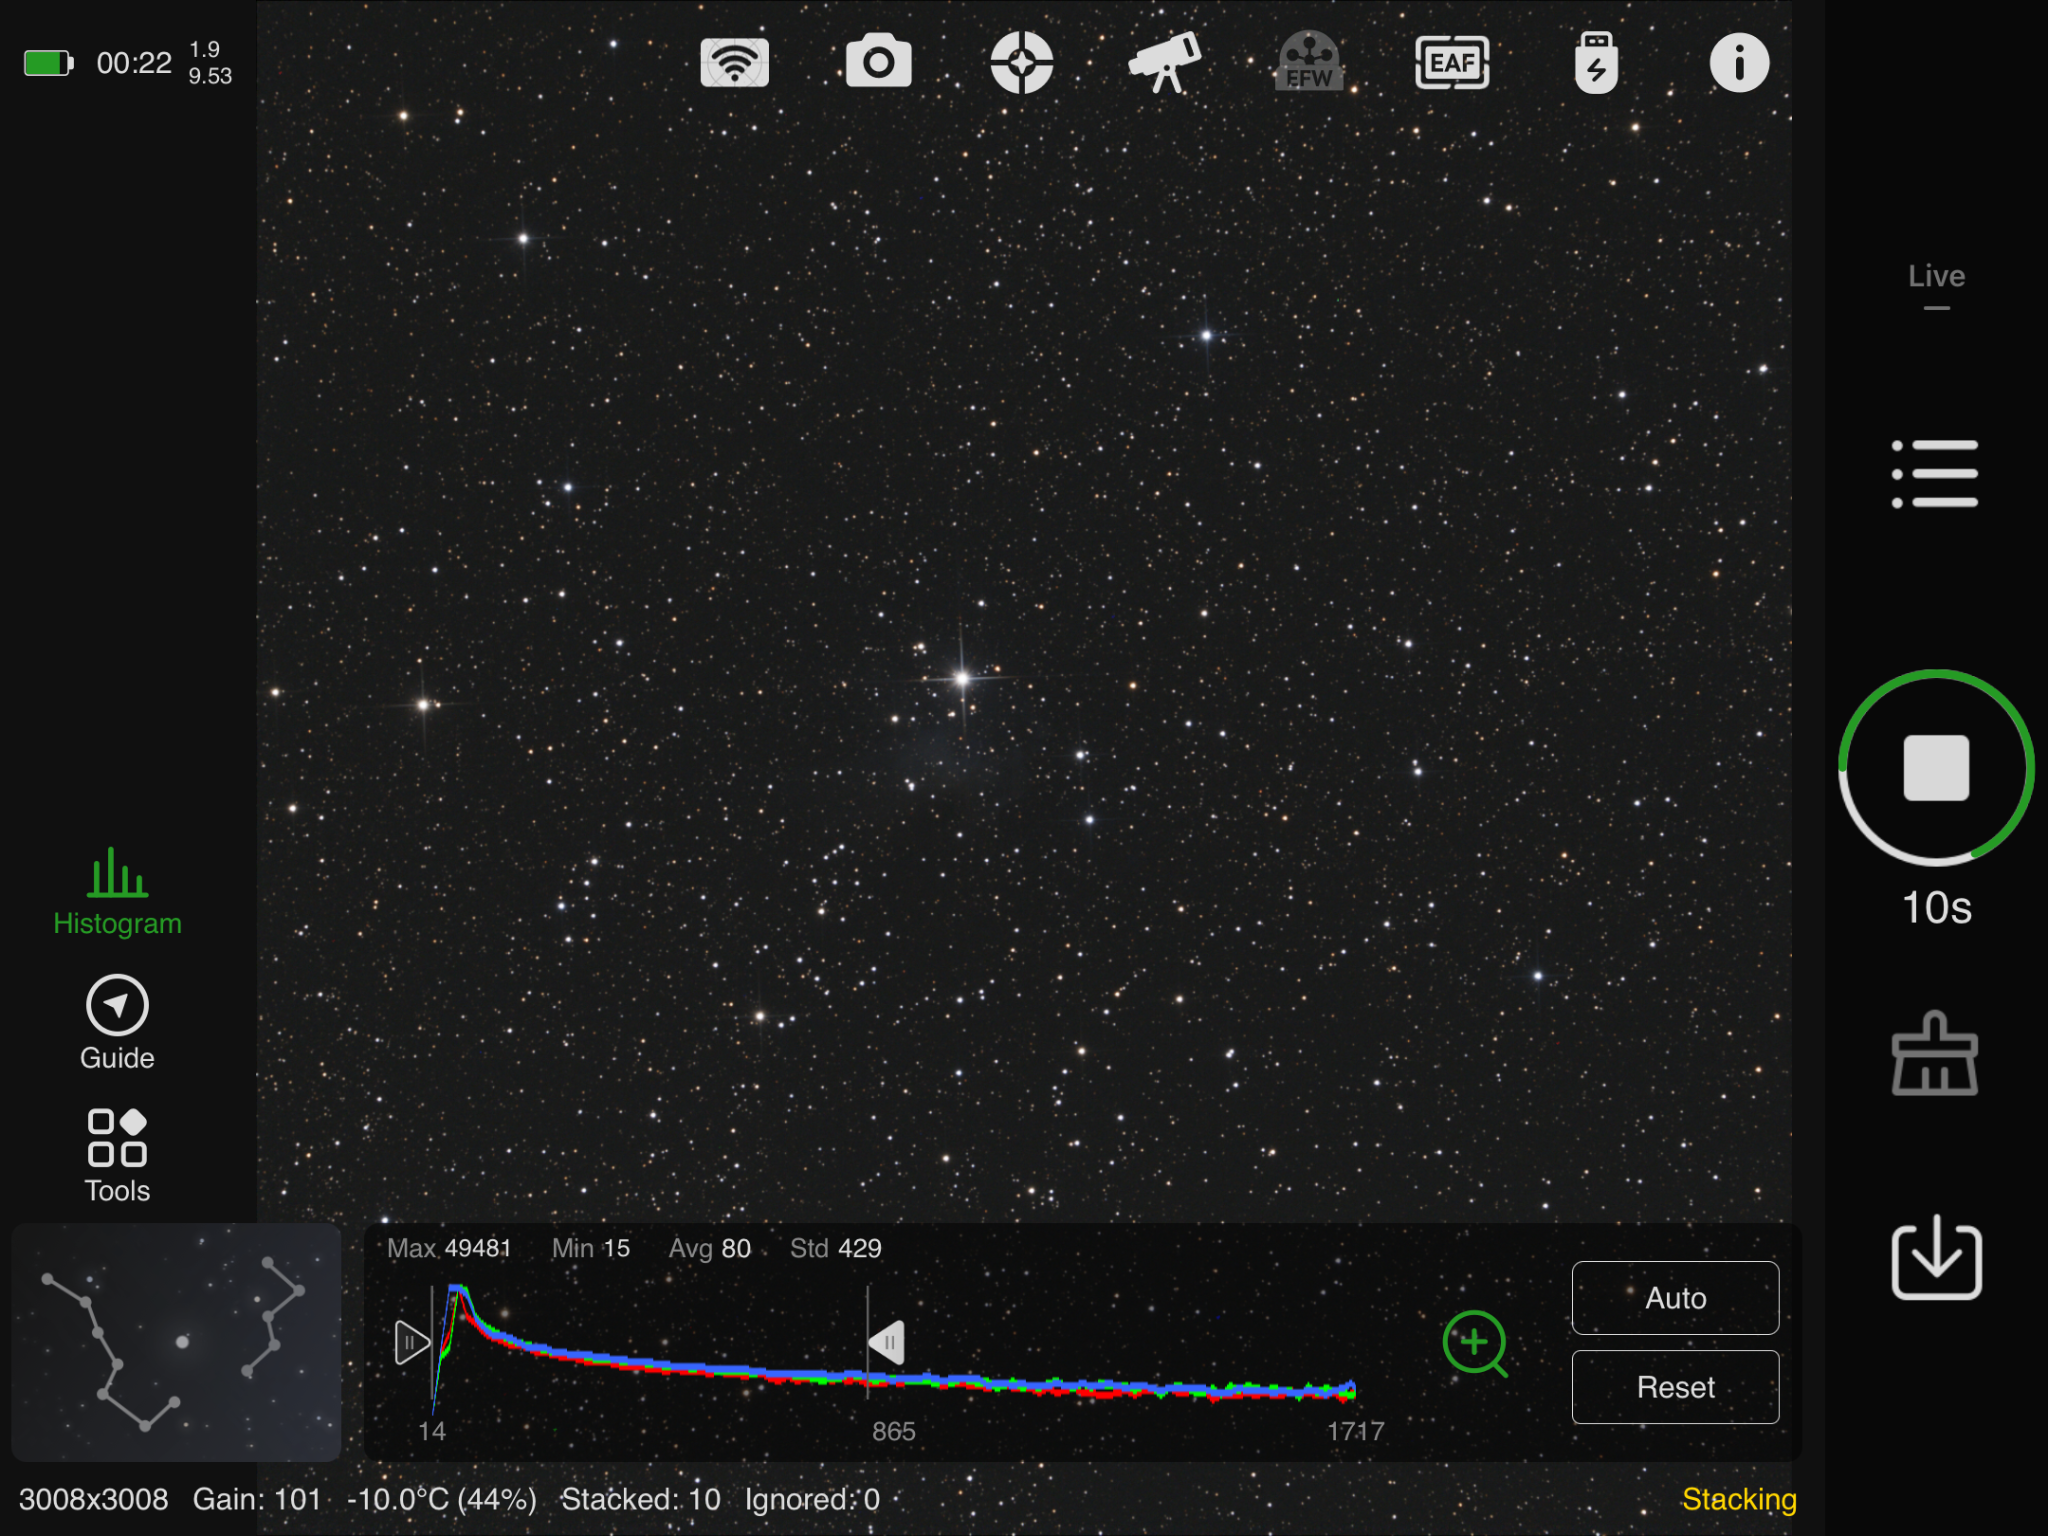
Task: Open the EFW filter wheel icon
Action: click(1308, 63)
